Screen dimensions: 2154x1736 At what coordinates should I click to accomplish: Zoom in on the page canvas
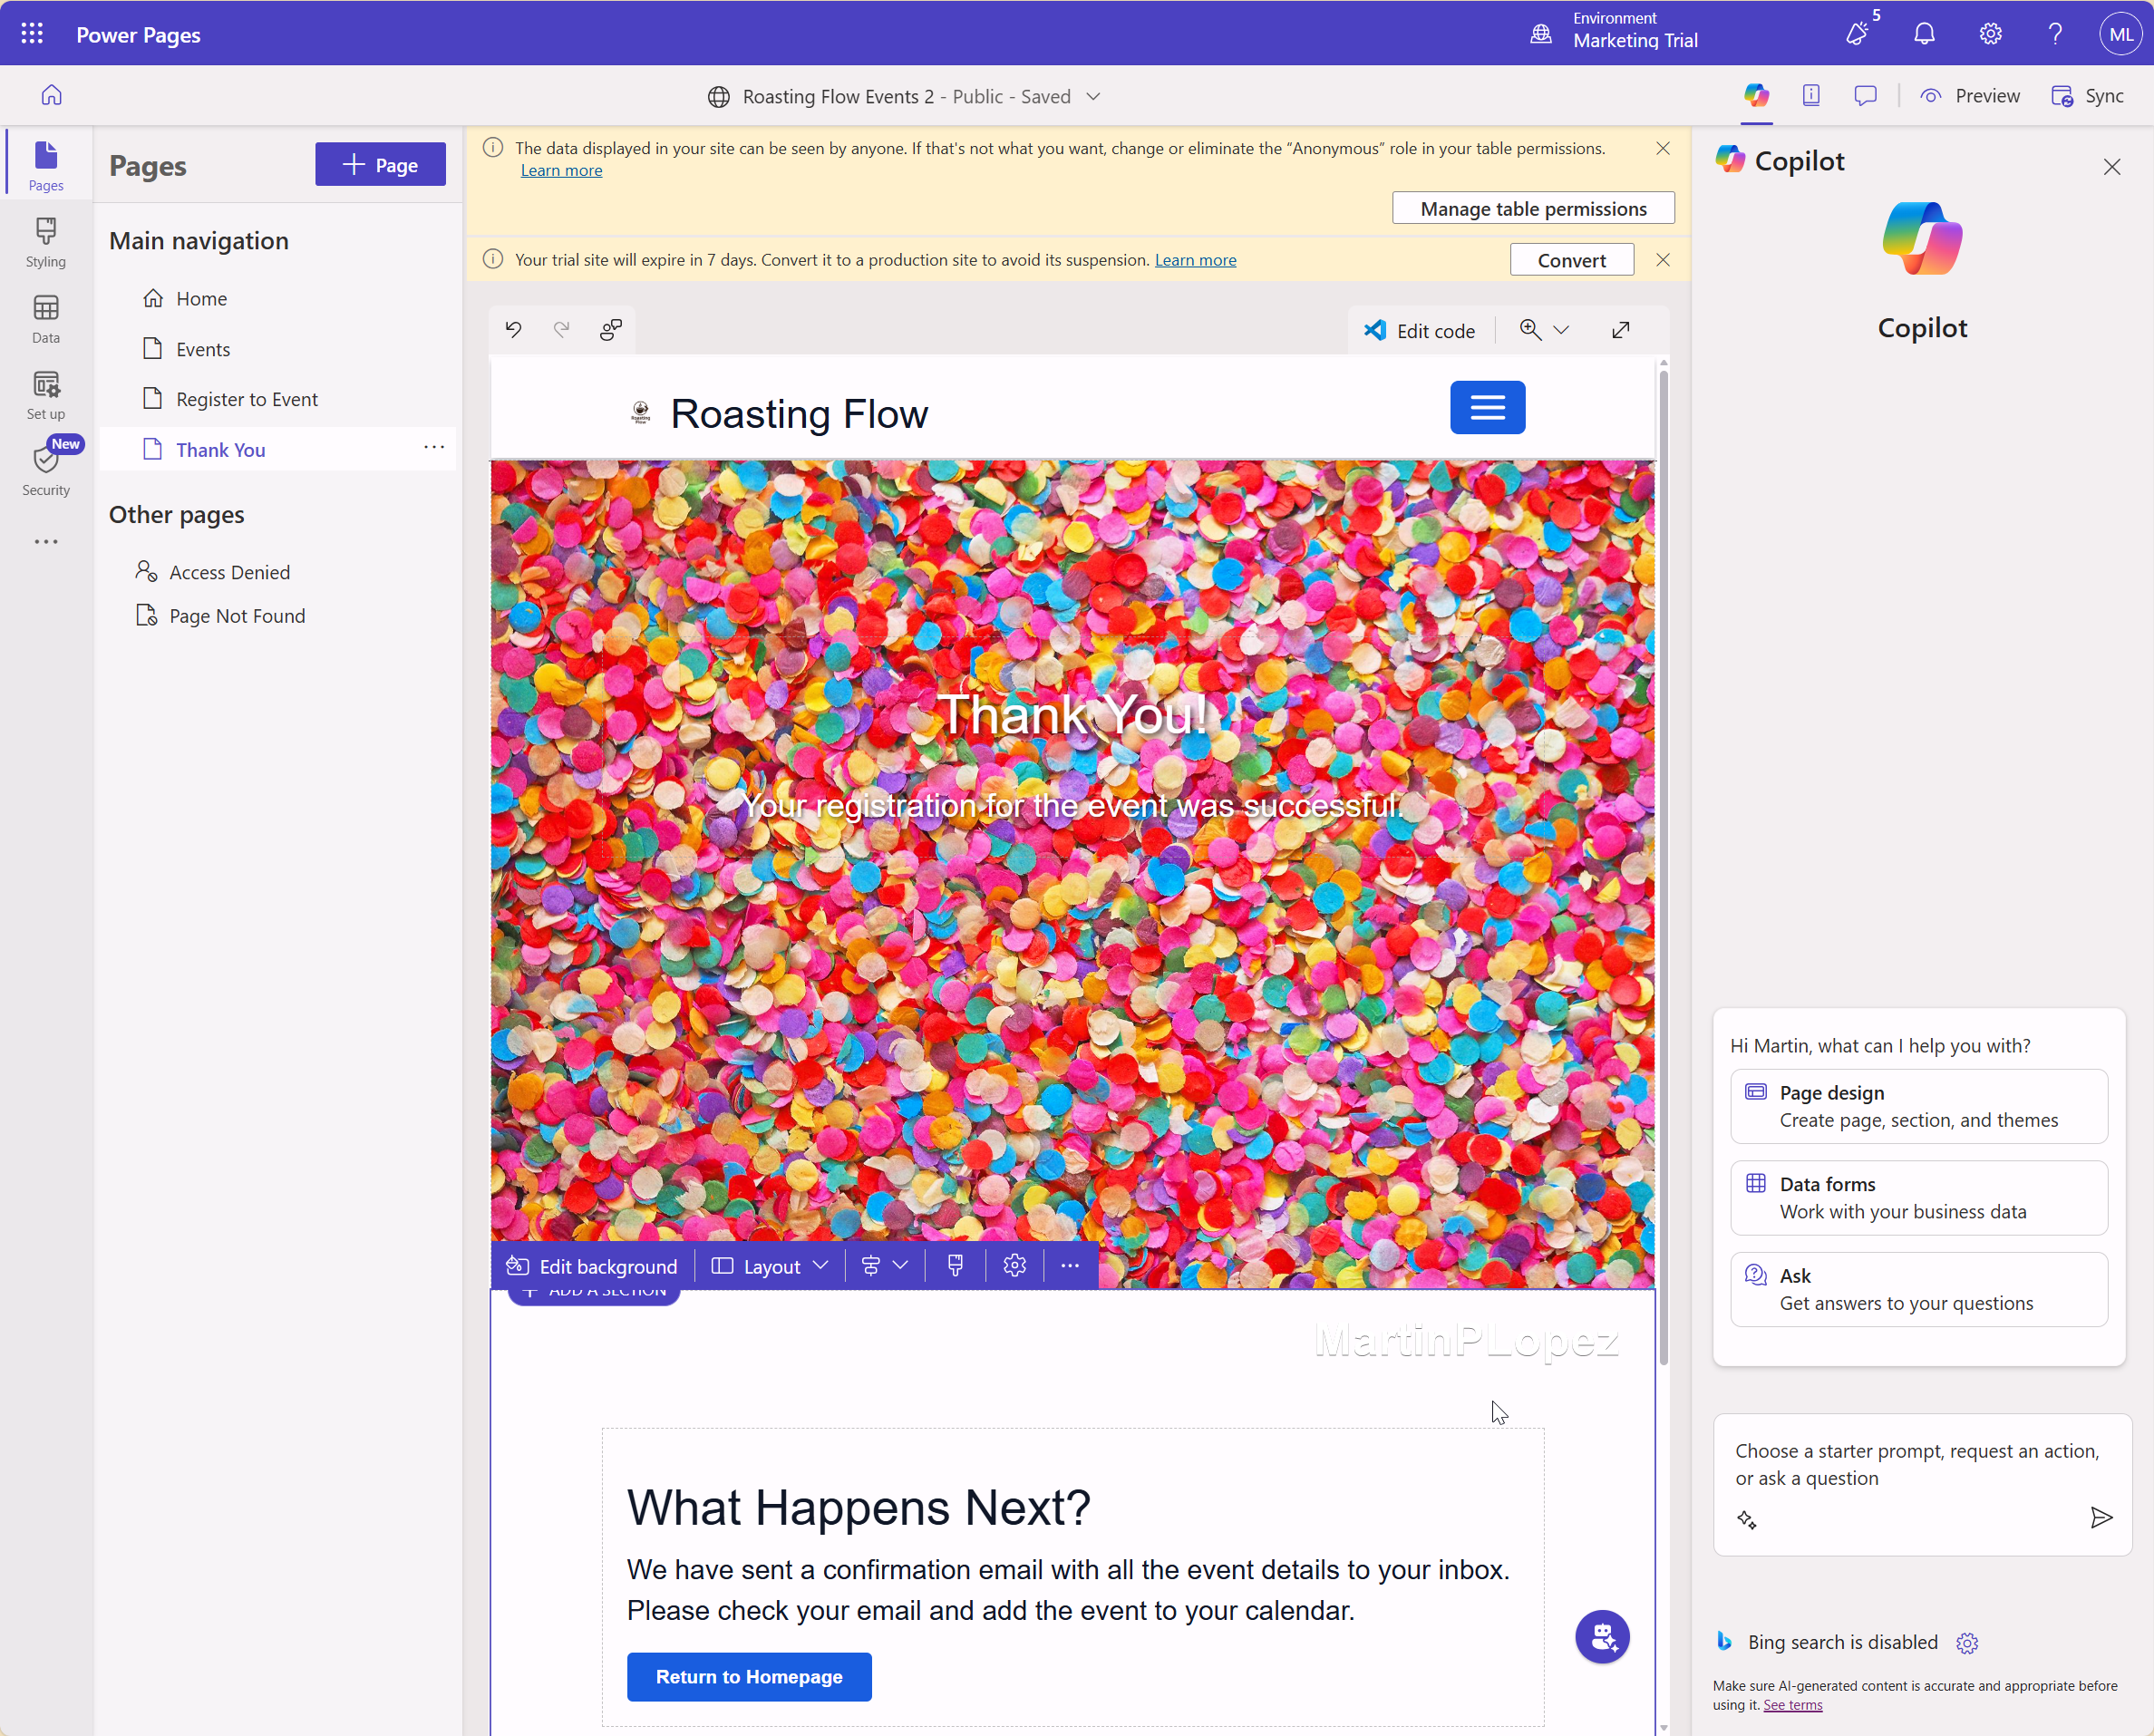[1530, 329]
